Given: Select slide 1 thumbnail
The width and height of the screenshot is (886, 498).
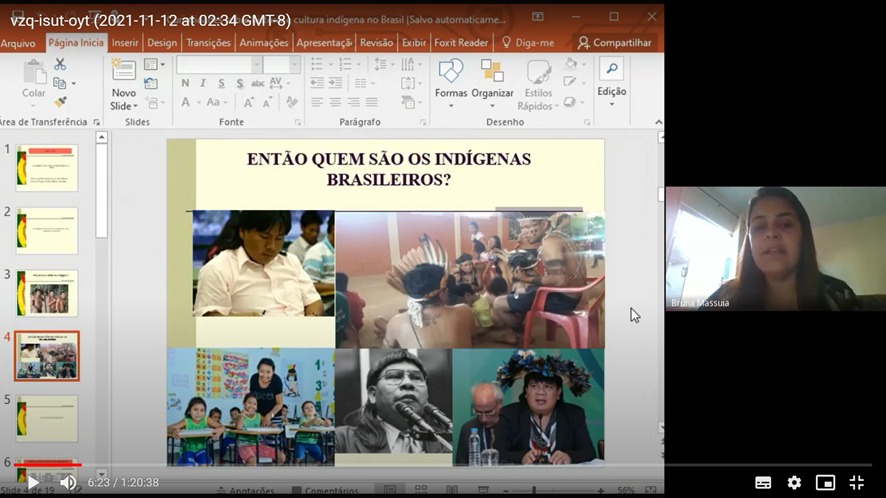Looking at the screenshot, I should point(47,168).
